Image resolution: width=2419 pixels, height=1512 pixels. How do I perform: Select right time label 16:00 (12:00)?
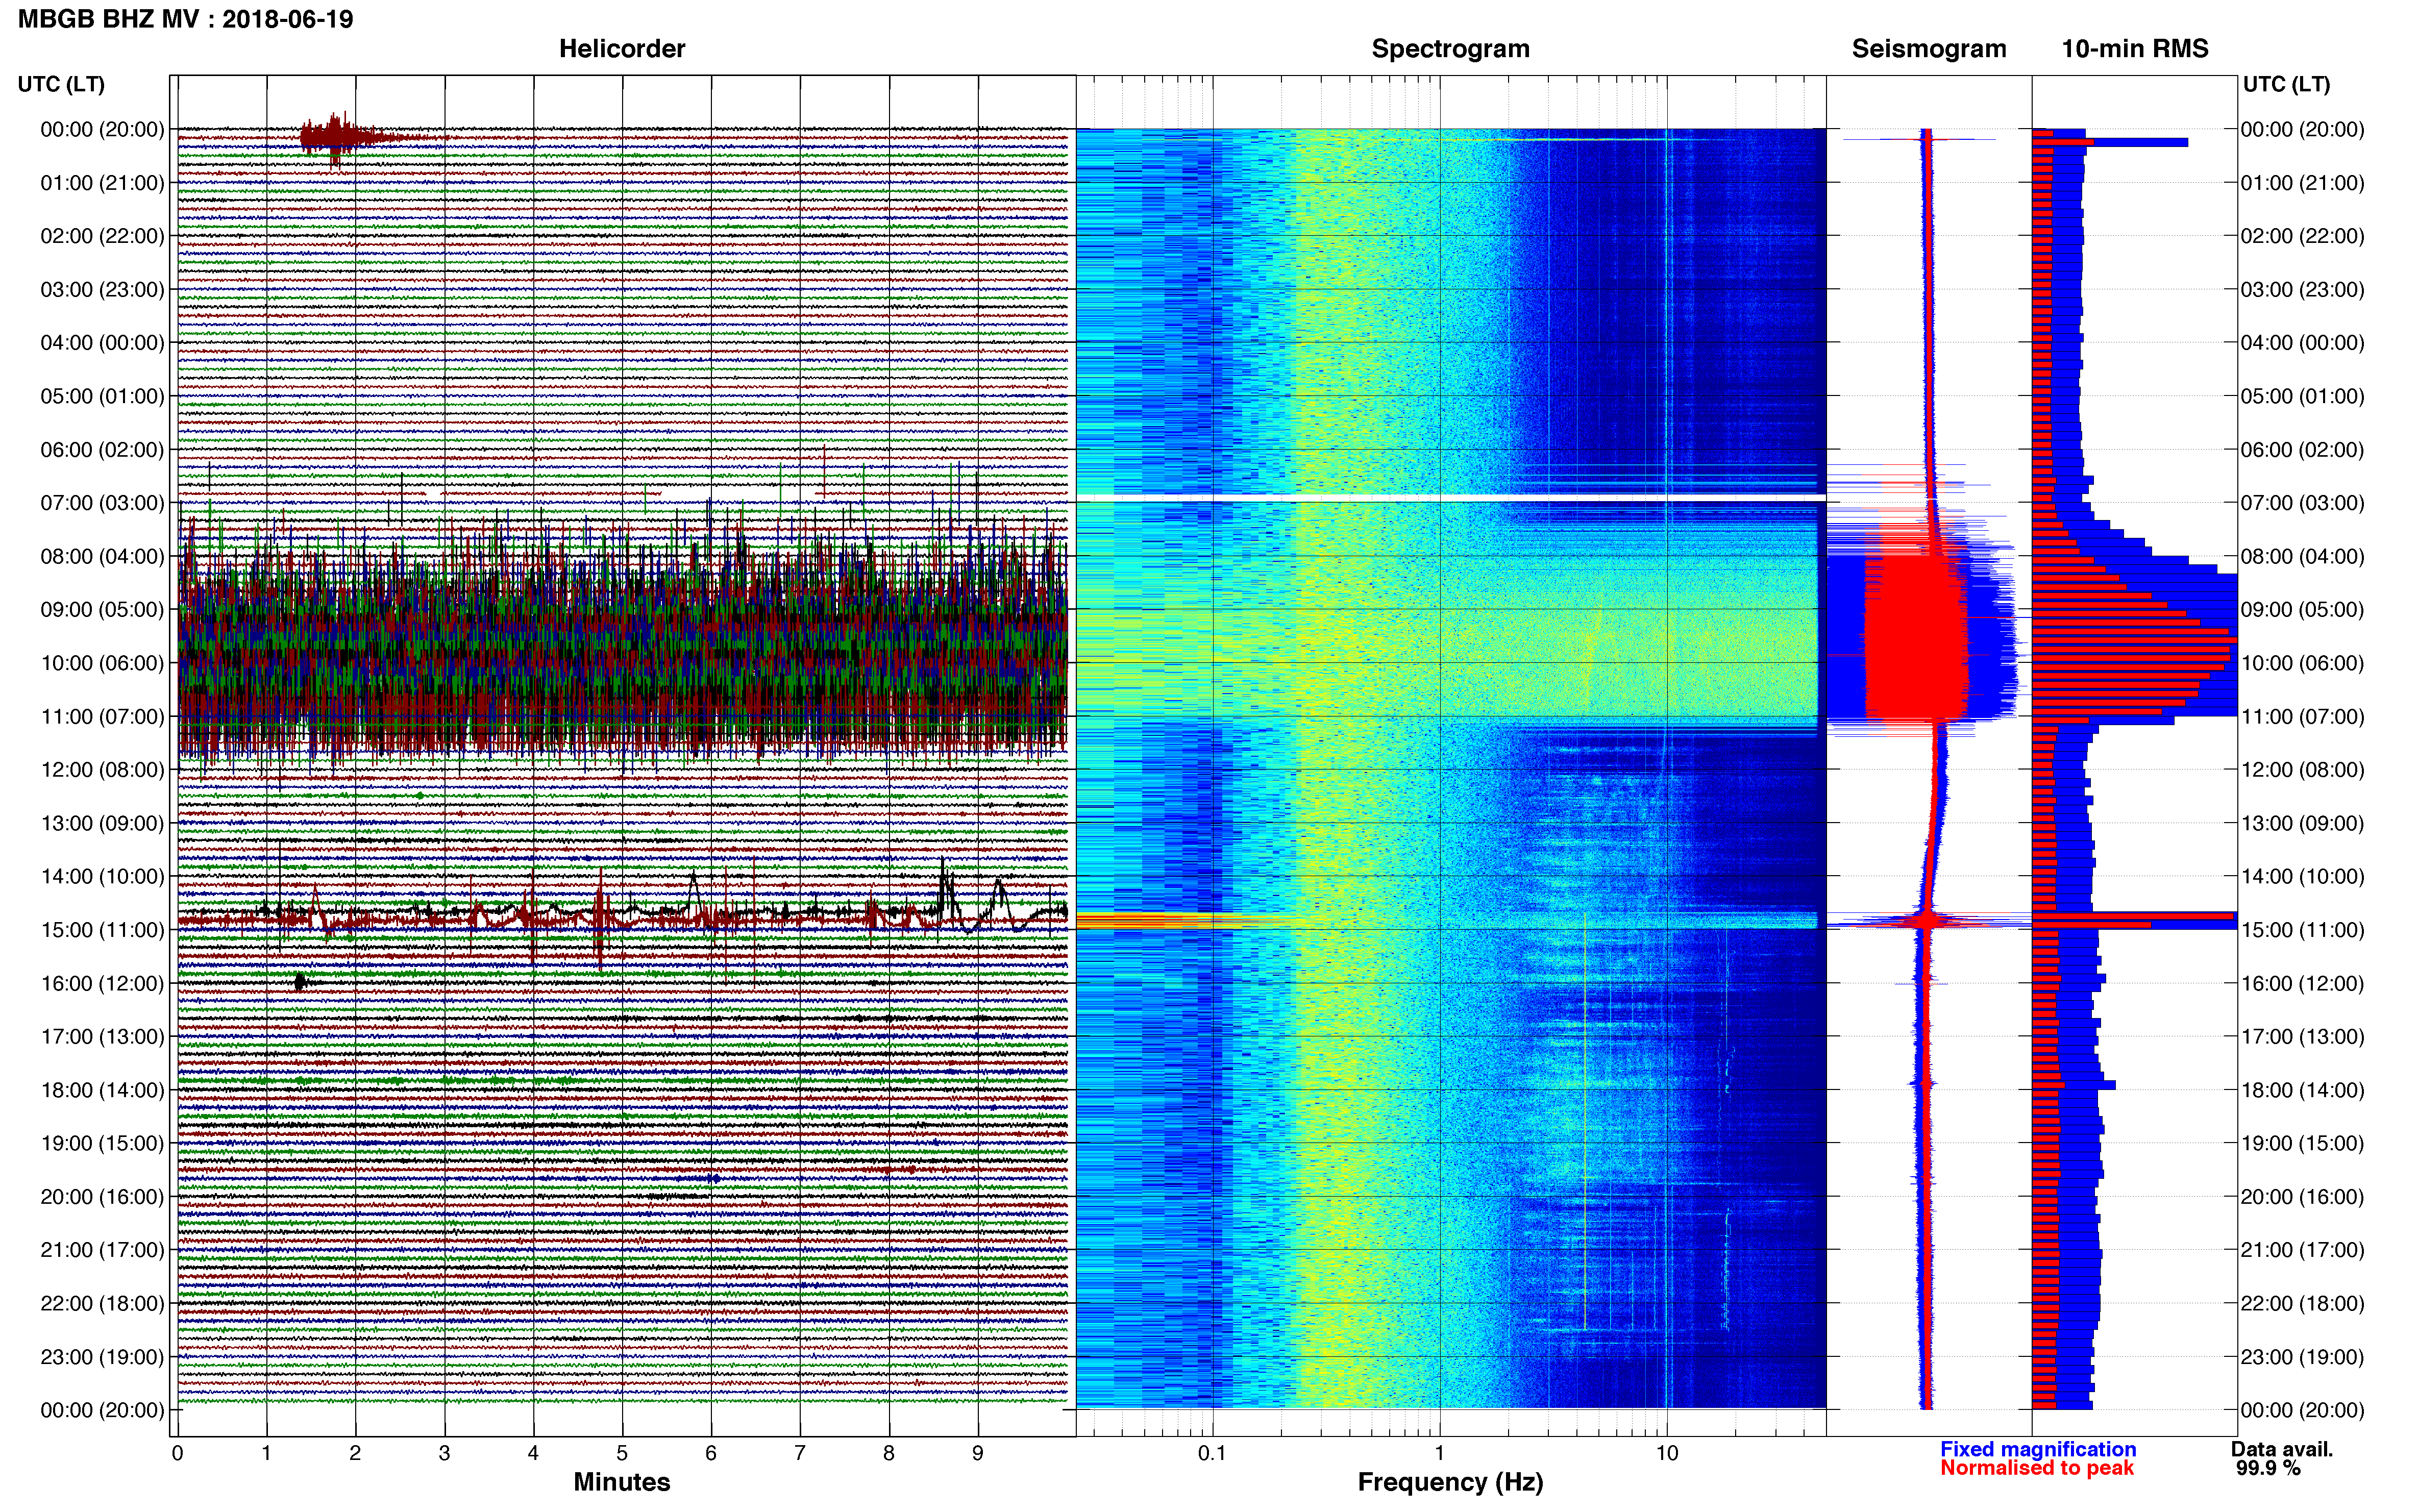click(x=2302, y=983)
